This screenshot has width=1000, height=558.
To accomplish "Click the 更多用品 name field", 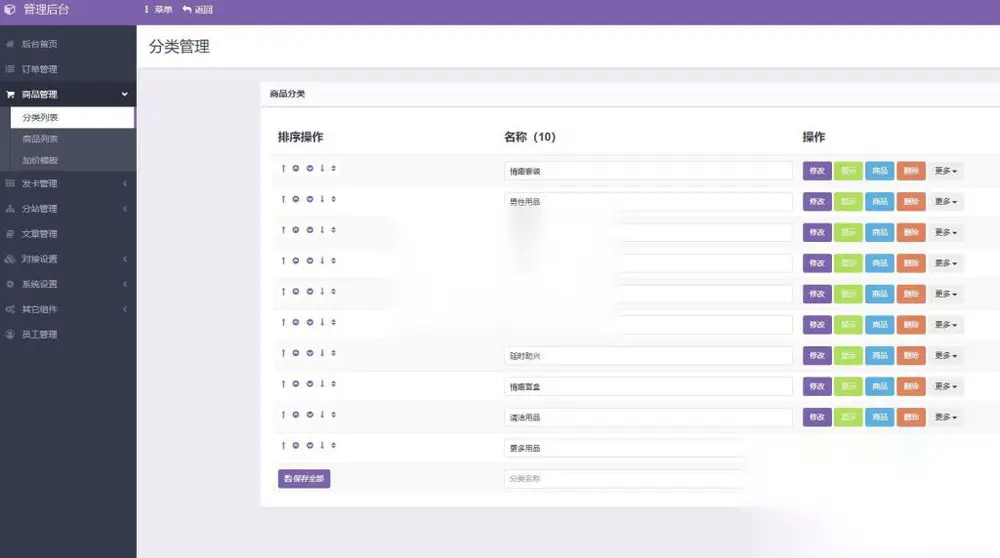I will tap(625, 448).
